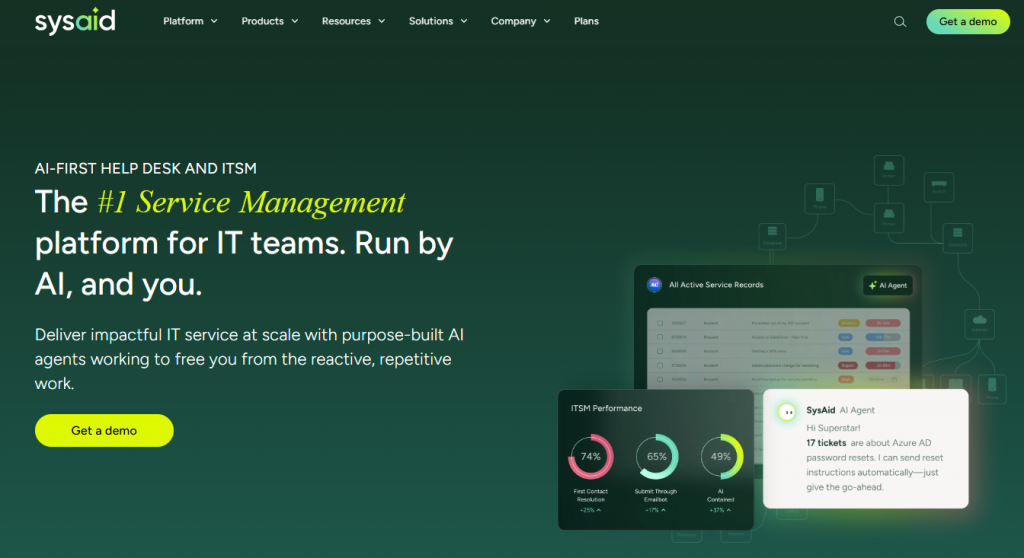Open the site search magnifier icon
The image size is (1024, 558).
click(900, 22)
